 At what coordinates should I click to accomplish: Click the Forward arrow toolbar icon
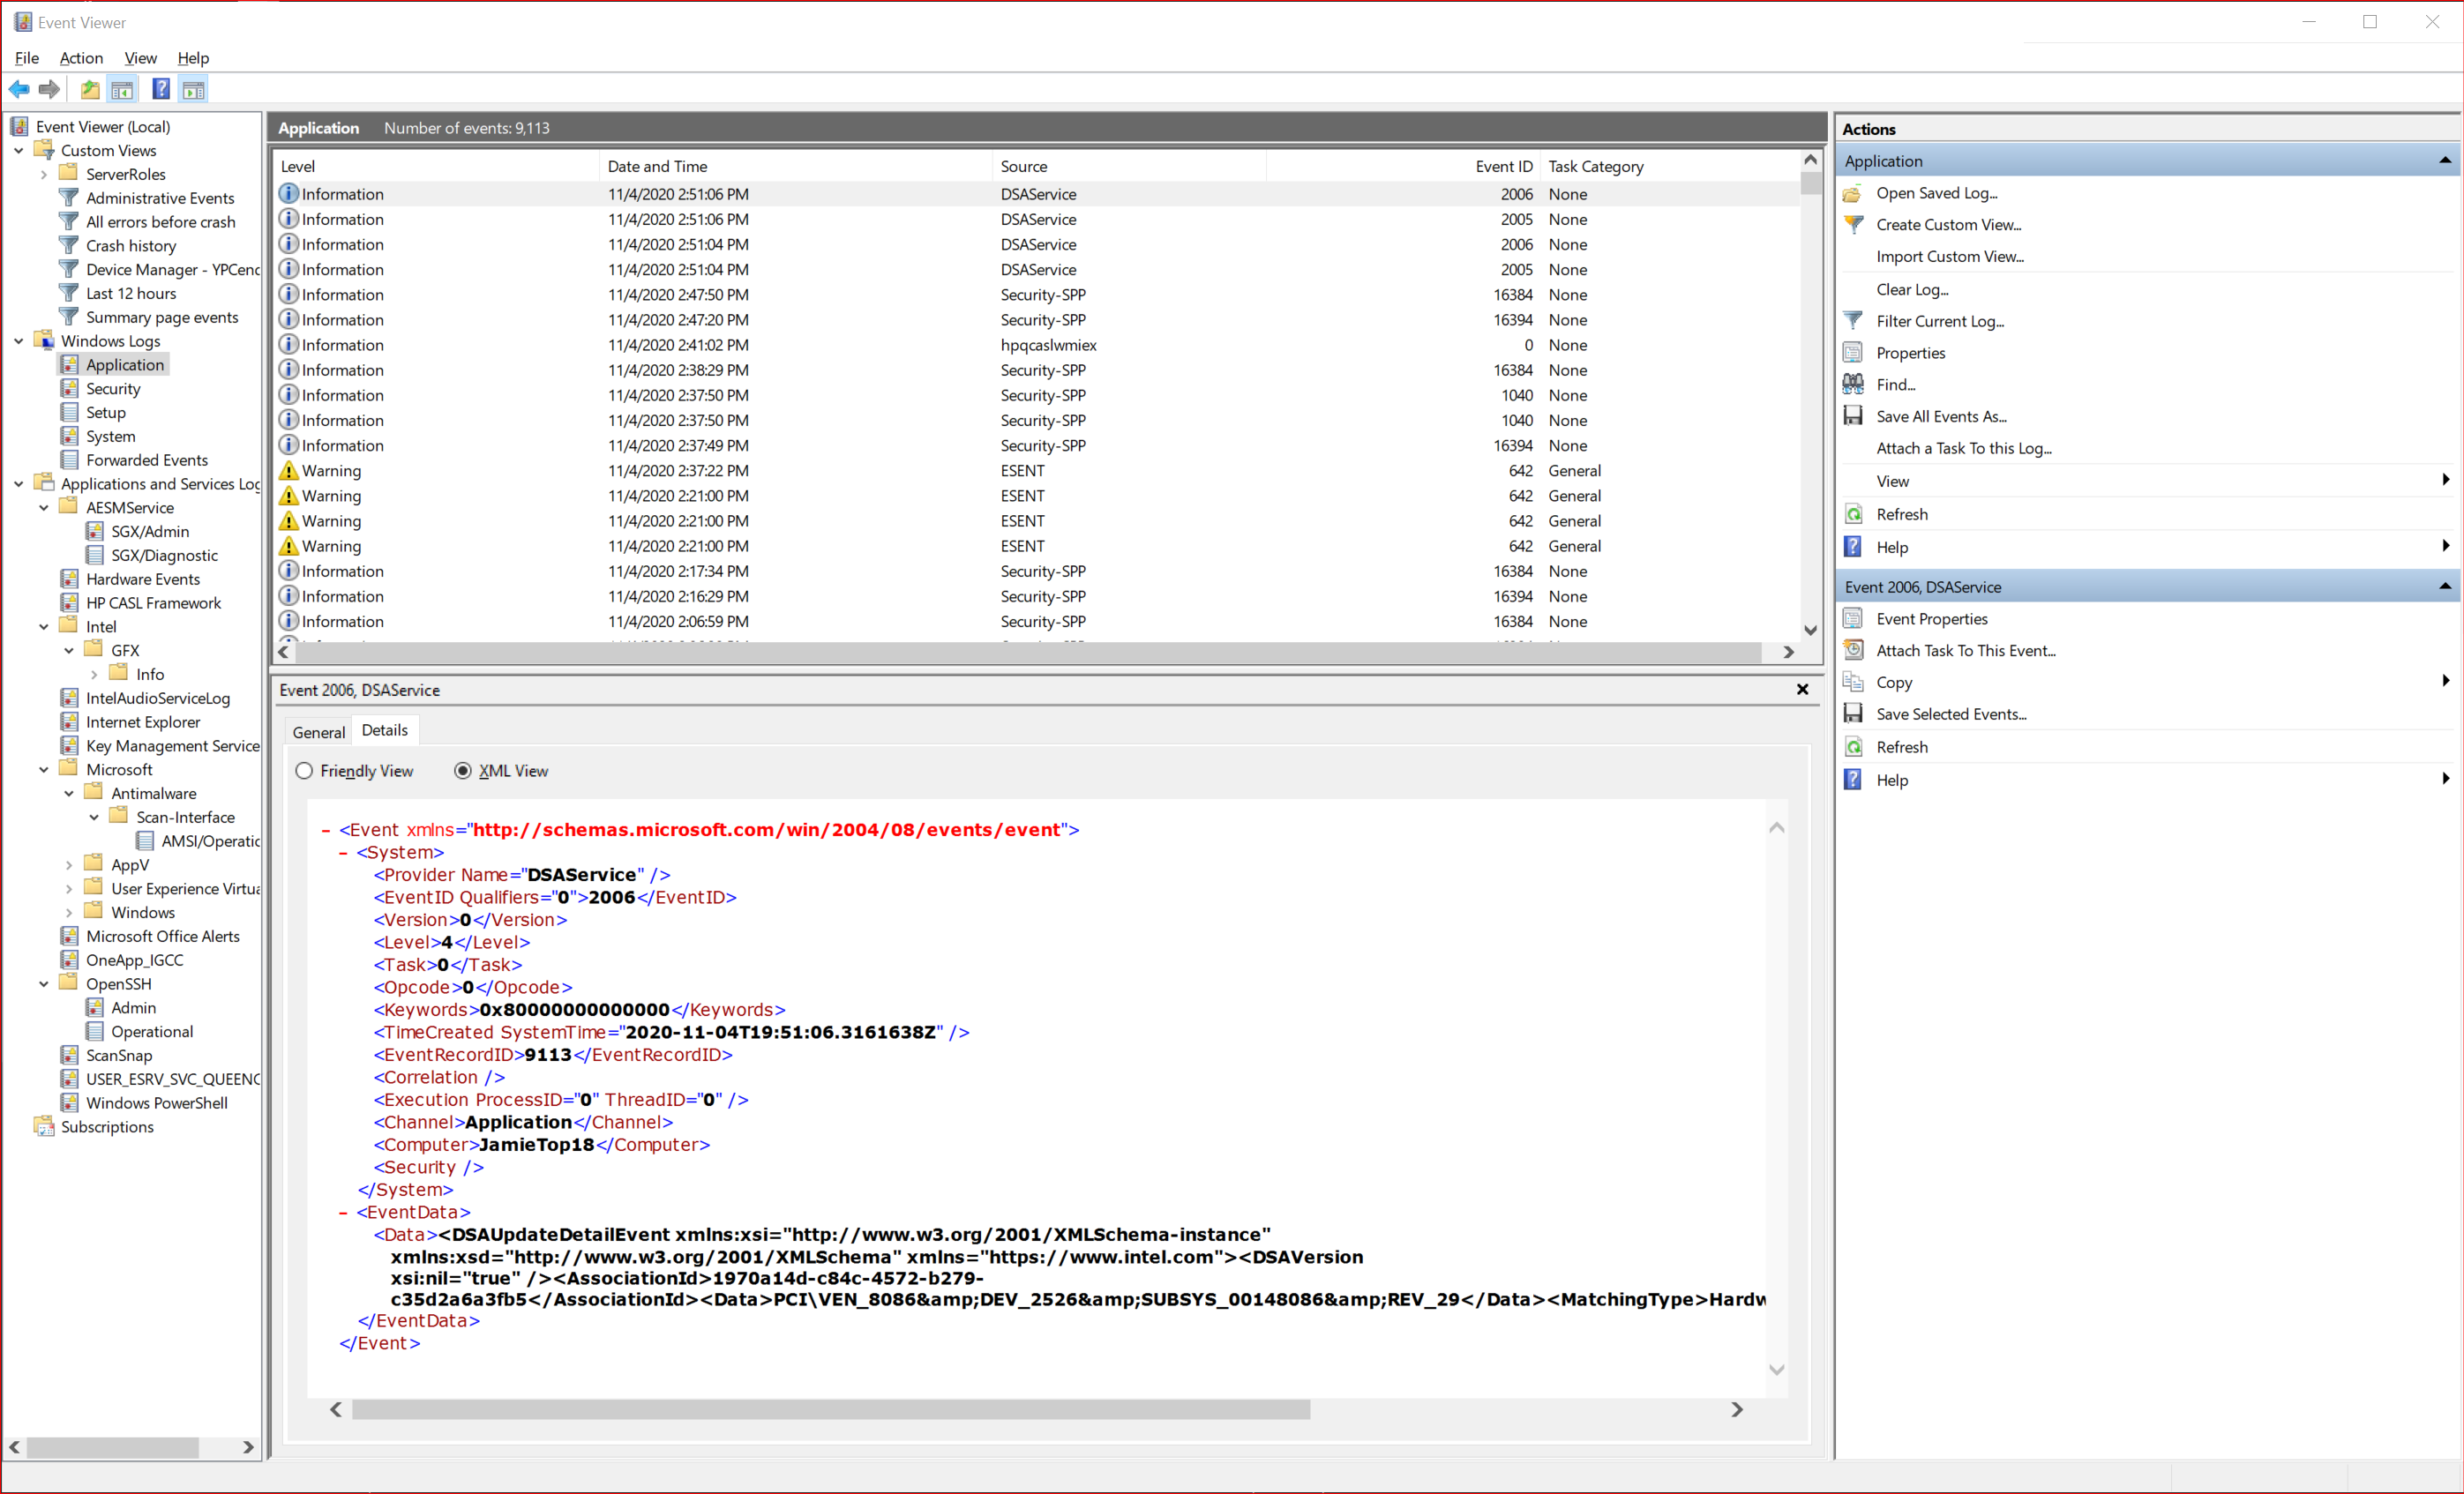click(49, 90)
